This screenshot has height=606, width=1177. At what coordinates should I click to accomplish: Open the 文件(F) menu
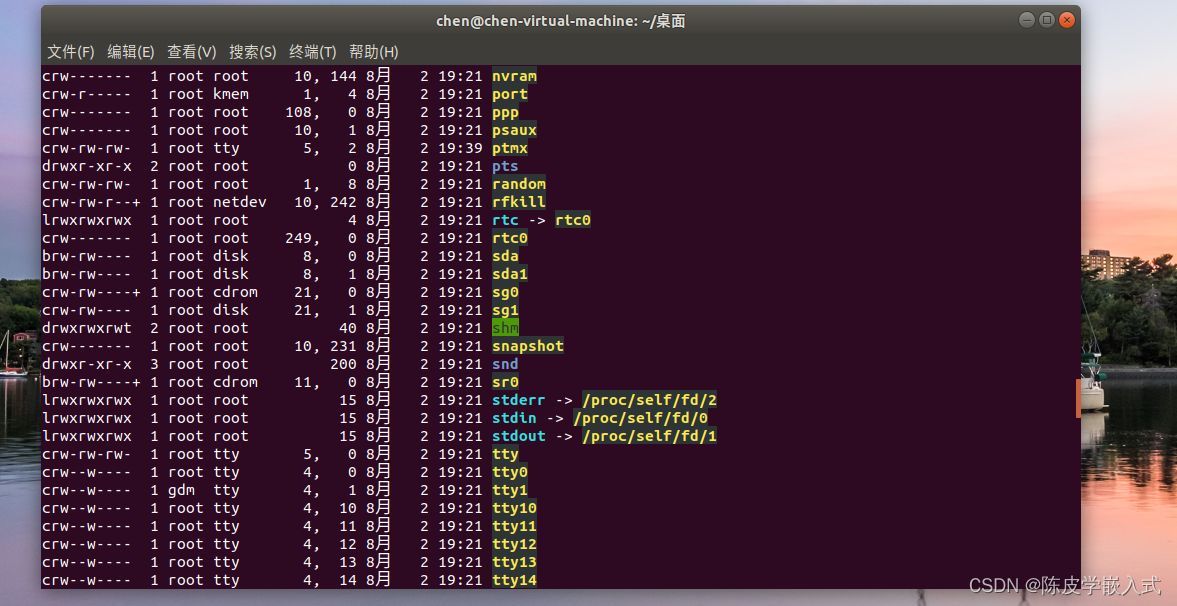[71, 52]
